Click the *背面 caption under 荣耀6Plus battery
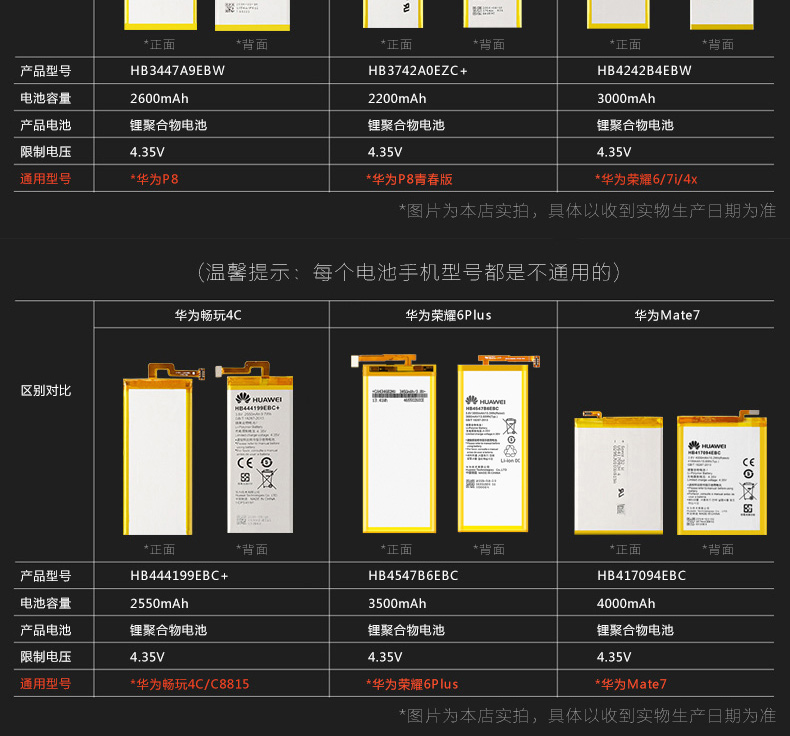The height and width of the screenshot is (736, 790). (489, 549)
